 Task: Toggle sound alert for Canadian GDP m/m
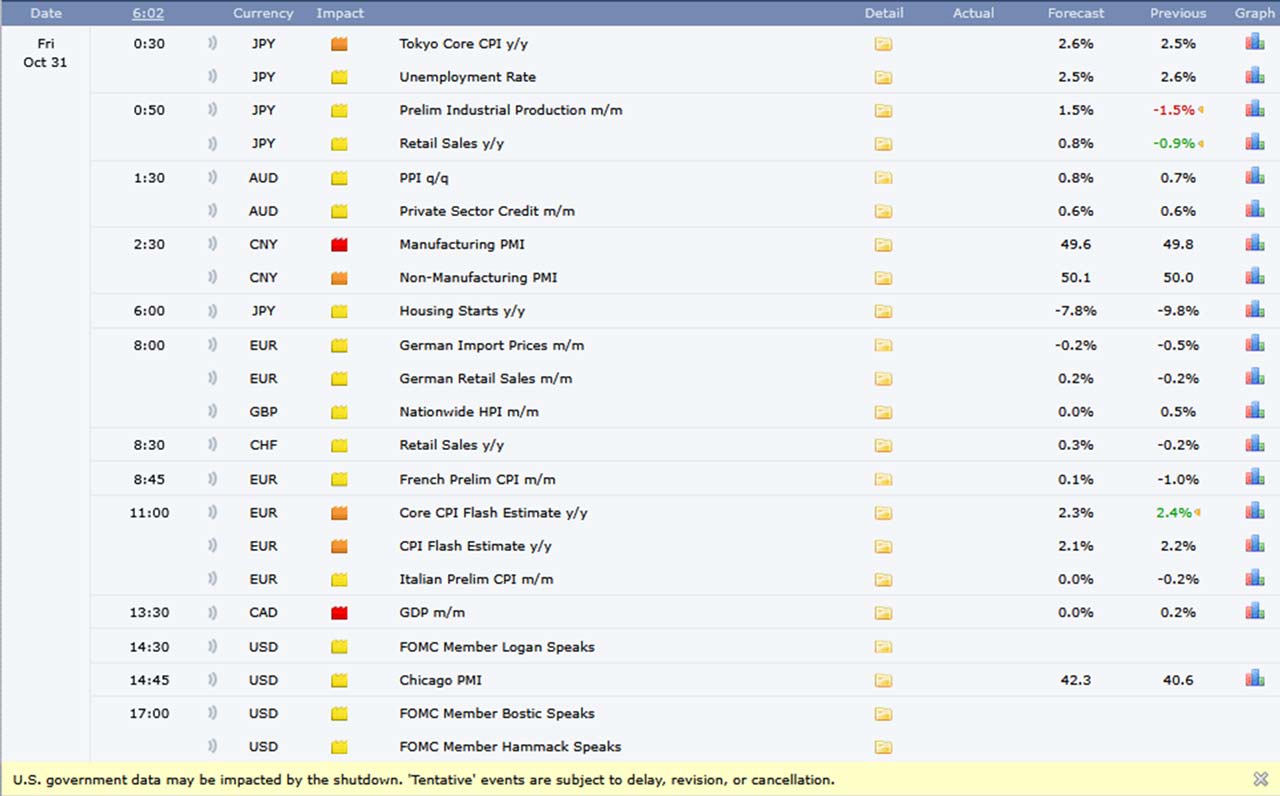212,613
